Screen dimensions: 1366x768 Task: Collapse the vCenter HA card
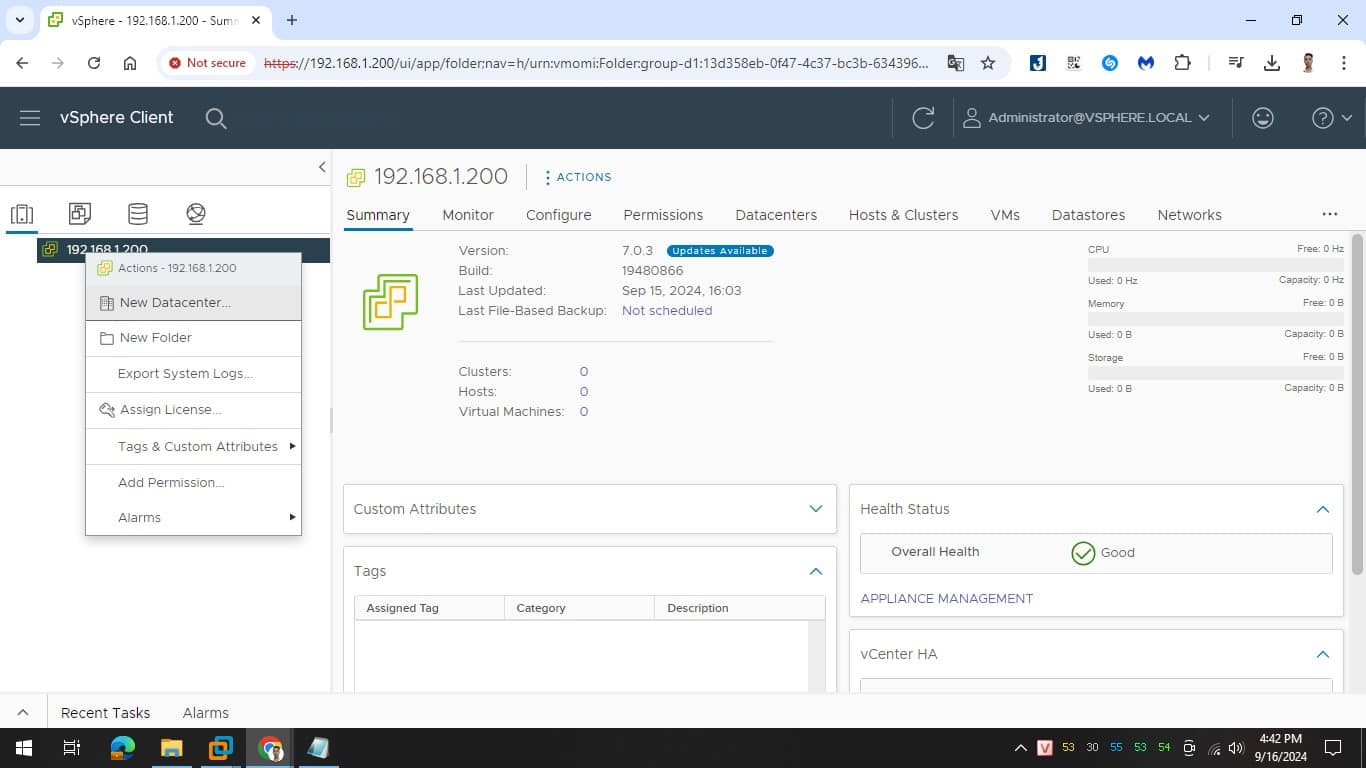click(1323, 654)
